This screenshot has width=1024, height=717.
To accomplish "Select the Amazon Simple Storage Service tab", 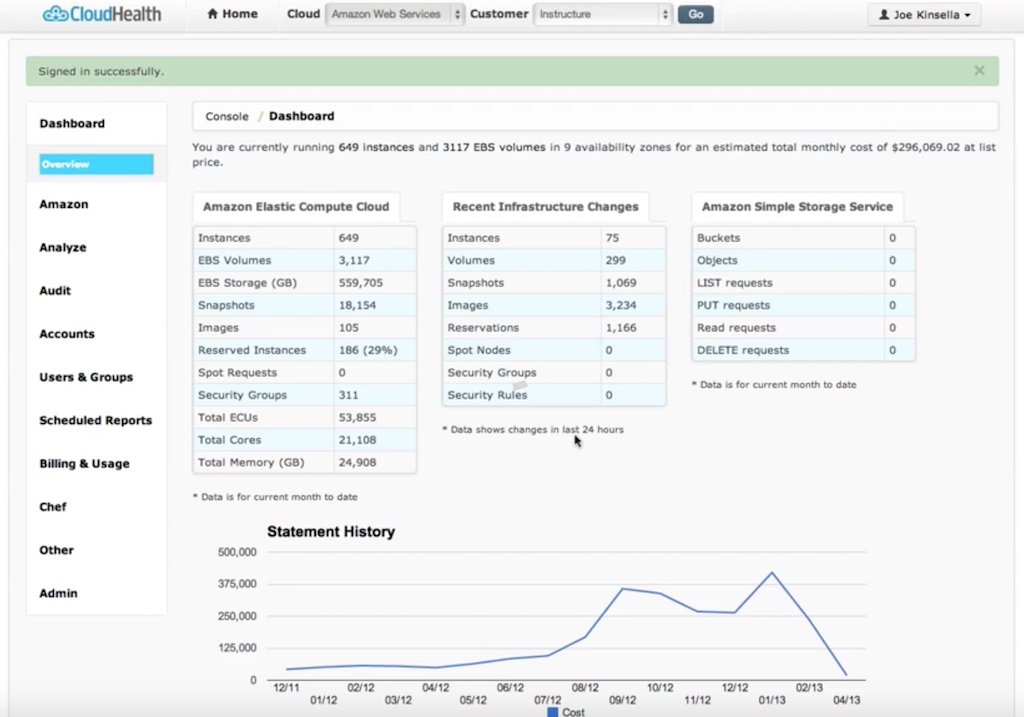I will [797, 207].
